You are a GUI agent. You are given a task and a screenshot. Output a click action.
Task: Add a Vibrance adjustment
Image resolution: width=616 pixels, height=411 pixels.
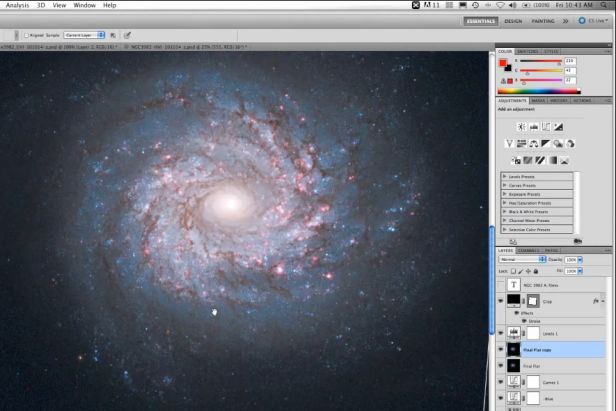click(x=509, y=144)
